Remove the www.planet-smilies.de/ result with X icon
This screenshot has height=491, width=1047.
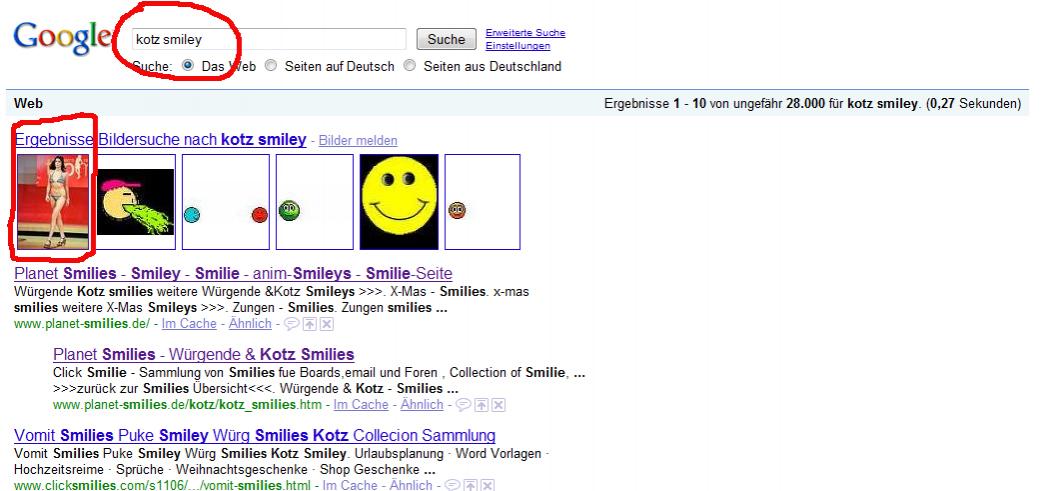click(x=326, y=324)
